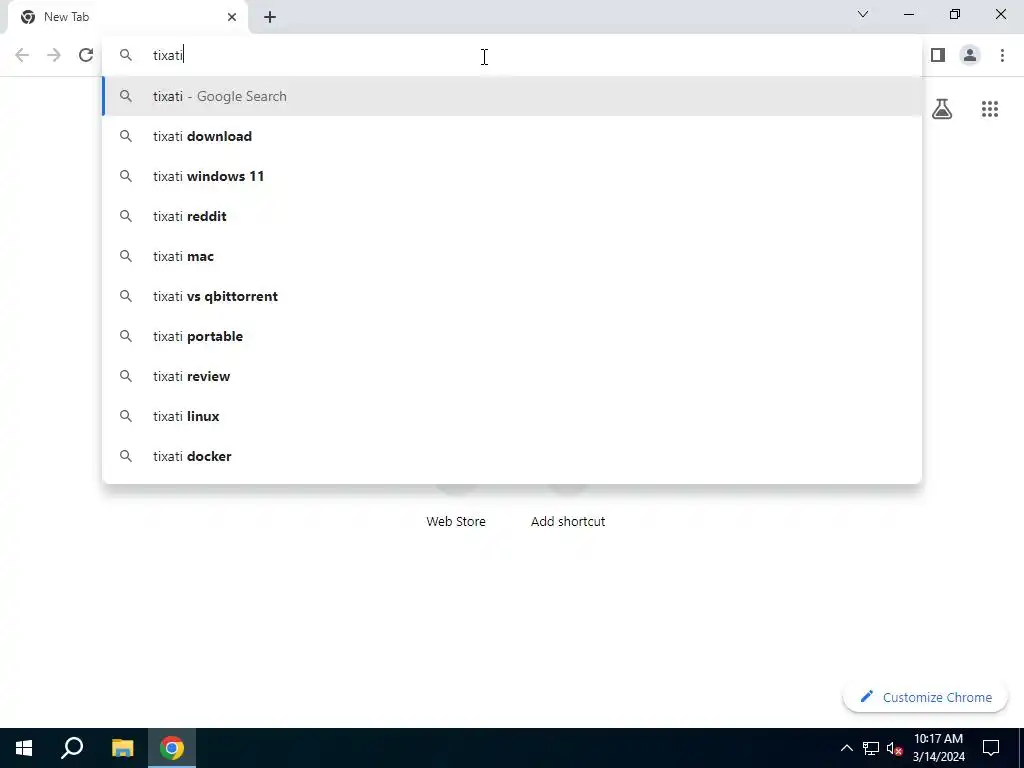This screenshot has height=768, width=1024.
Task: Open the Windows Start menu
Action: pyautogui.click(x=24, y=748)
